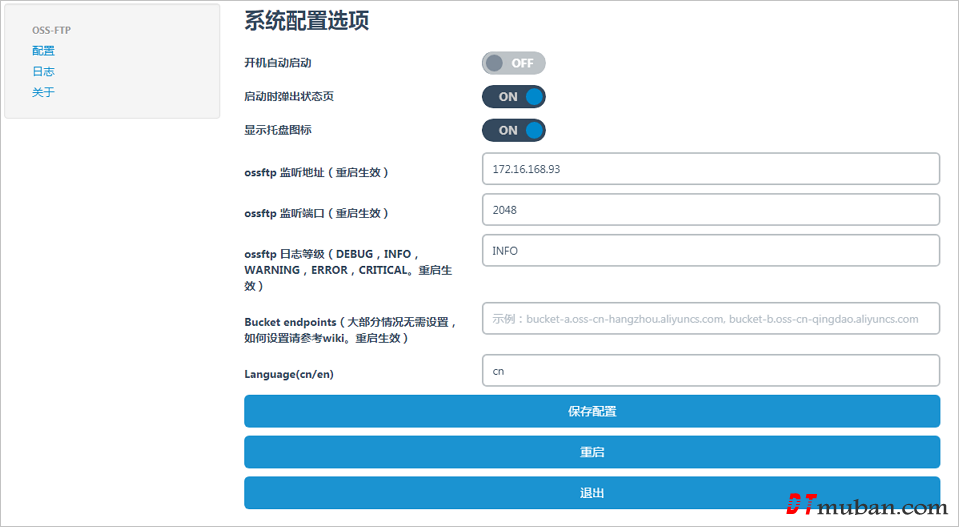
Task: Open the 日志 page in sidebar
Action: [x=43, y=72]
